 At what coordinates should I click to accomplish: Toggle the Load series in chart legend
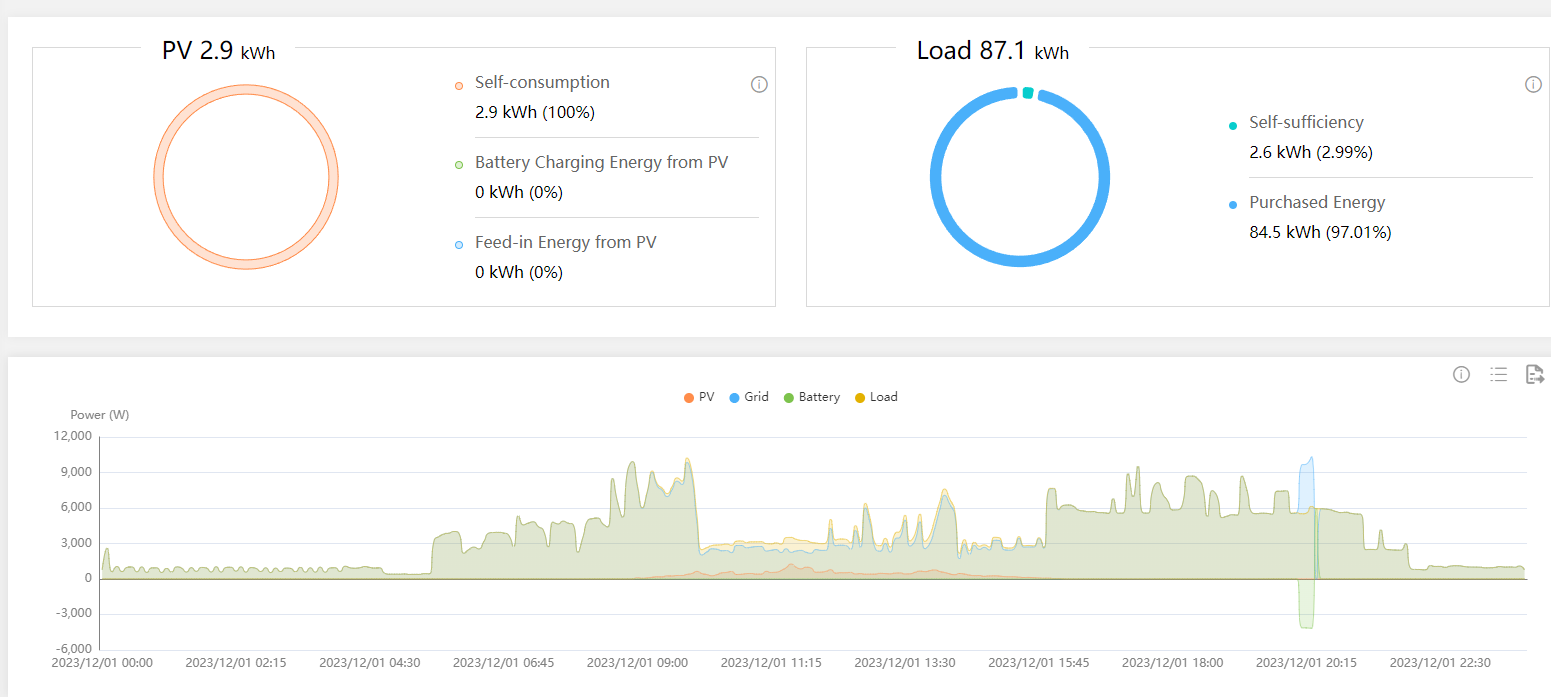(876, 397)
